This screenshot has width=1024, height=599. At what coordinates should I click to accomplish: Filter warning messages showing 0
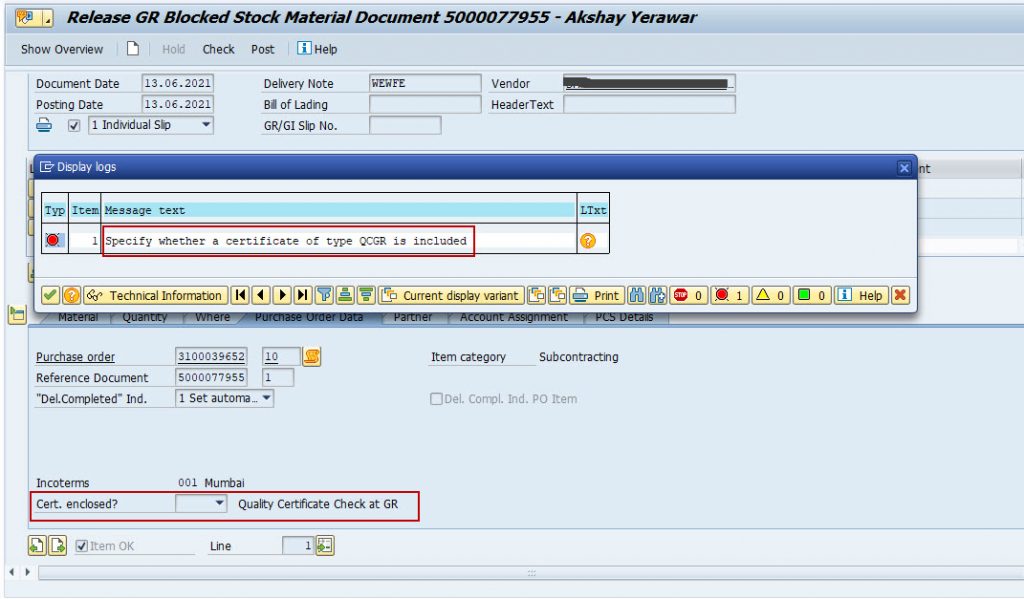[771, 295]
